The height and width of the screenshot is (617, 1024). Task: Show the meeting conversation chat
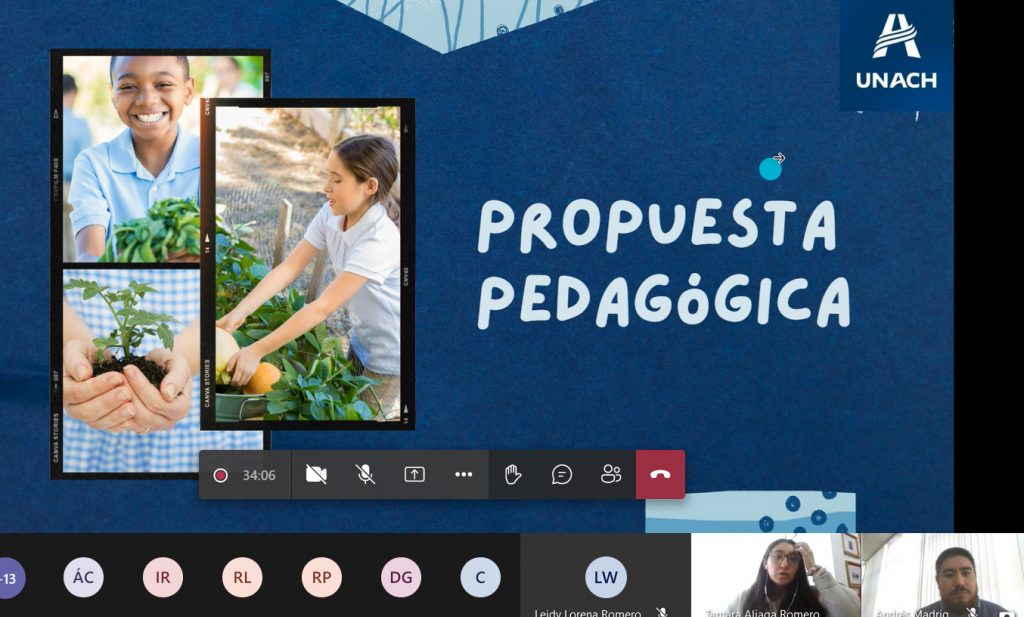tap(562, 475)
